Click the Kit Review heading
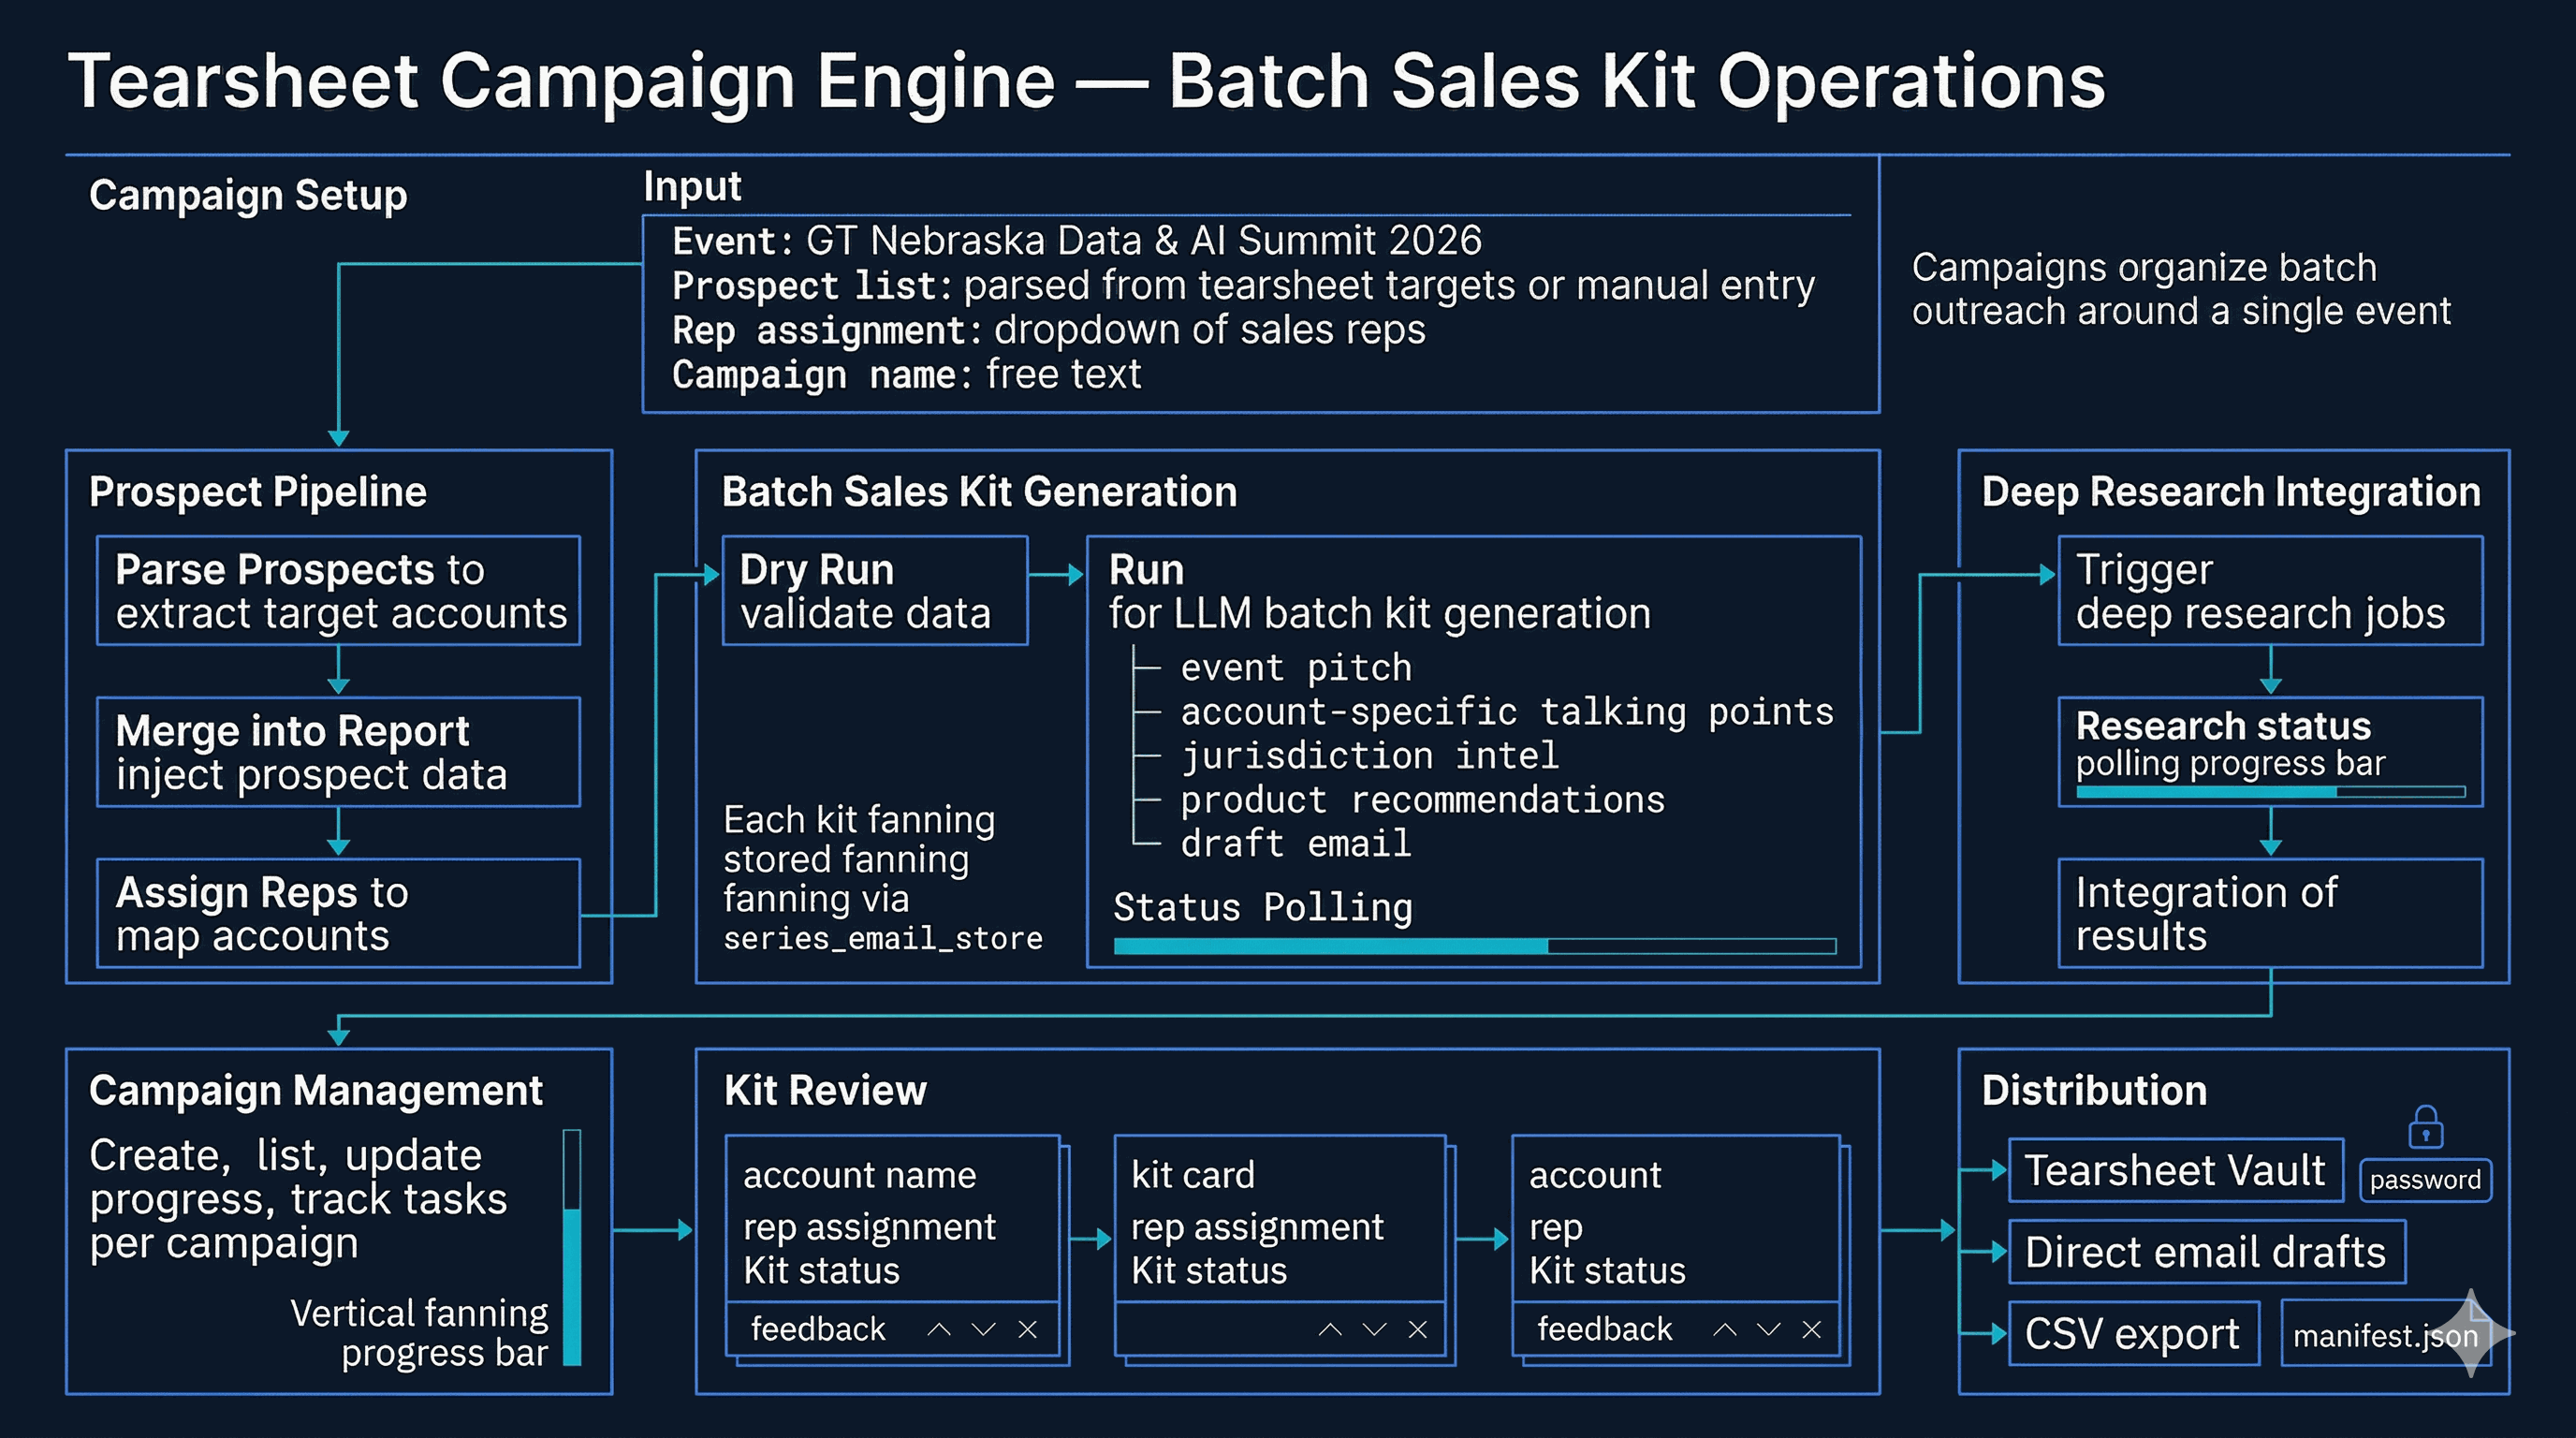The height and width of the screenshot is (1438, 2576). pyautogui.click(x=825, y=1090)
